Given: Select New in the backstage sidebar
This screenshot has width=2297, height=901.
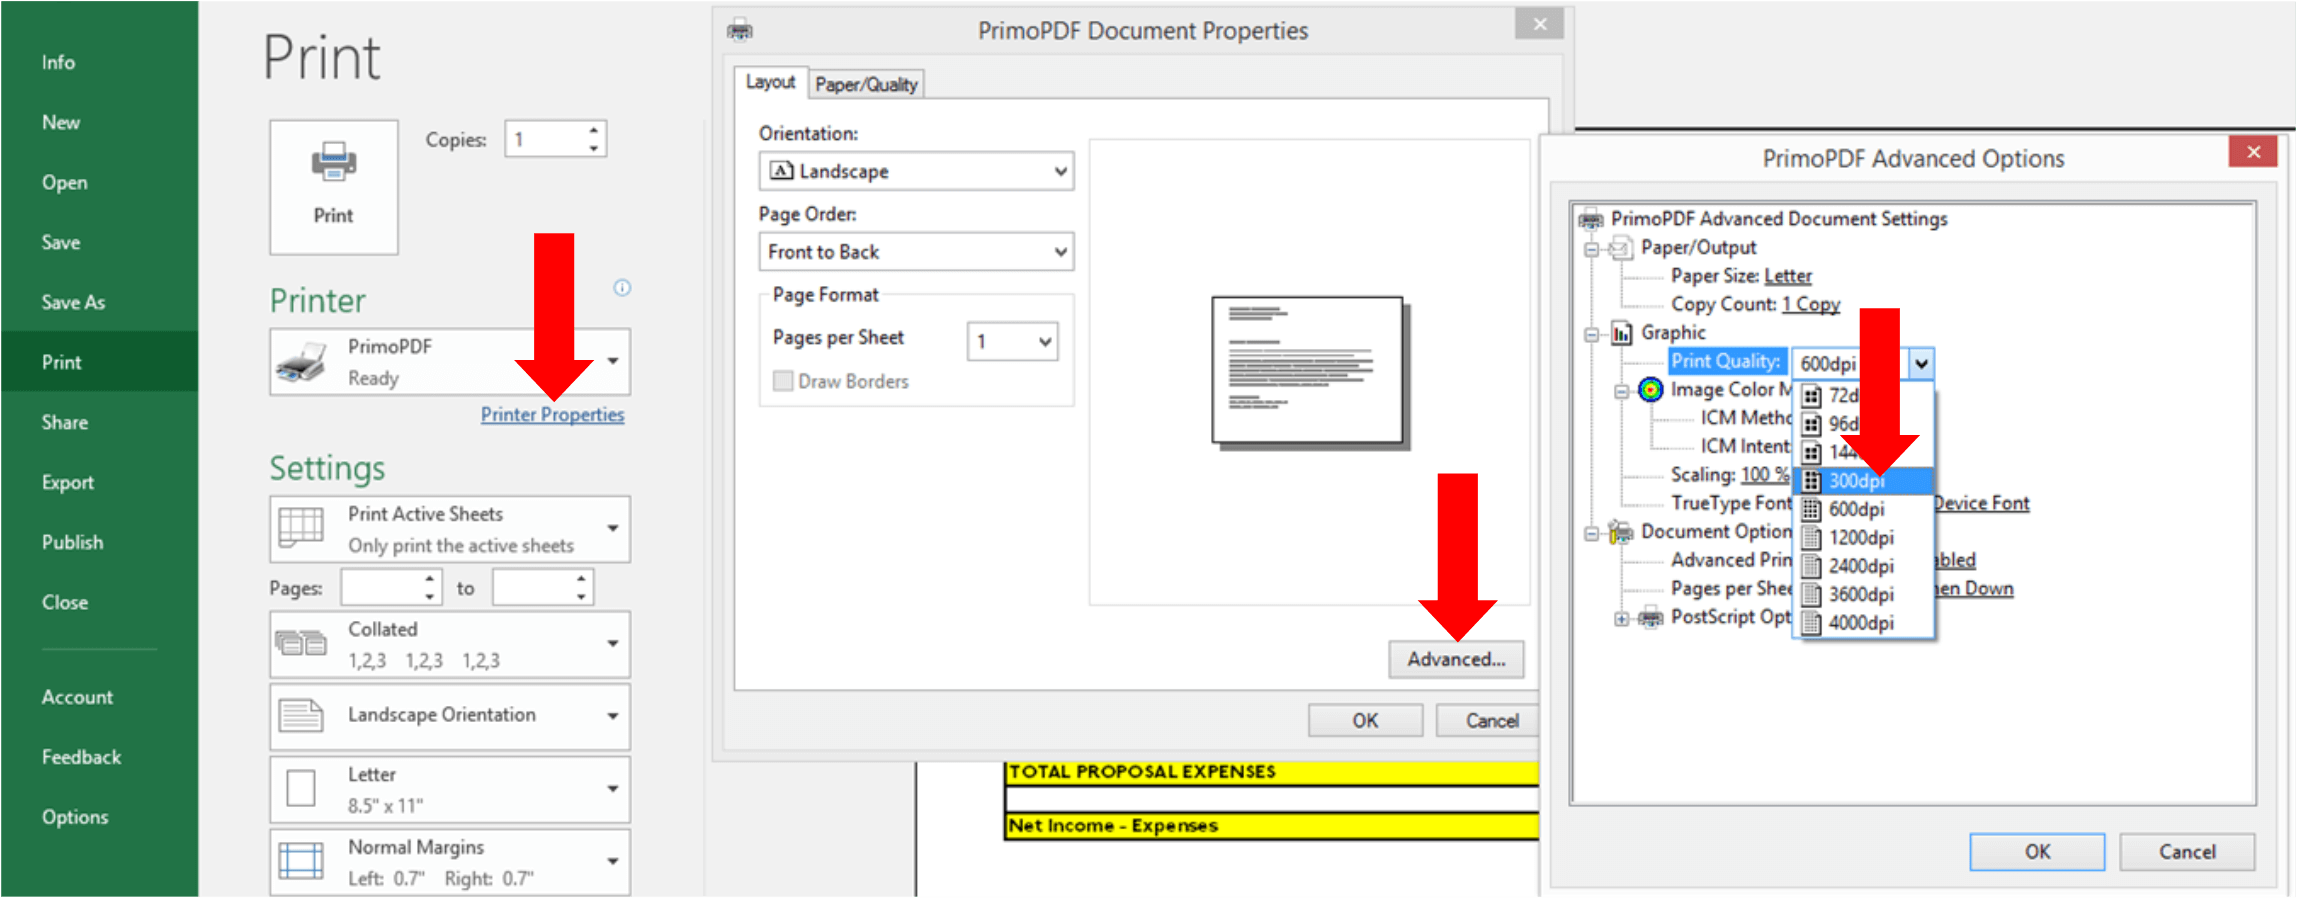Looking at the screenshot, I should pos(60,122).
